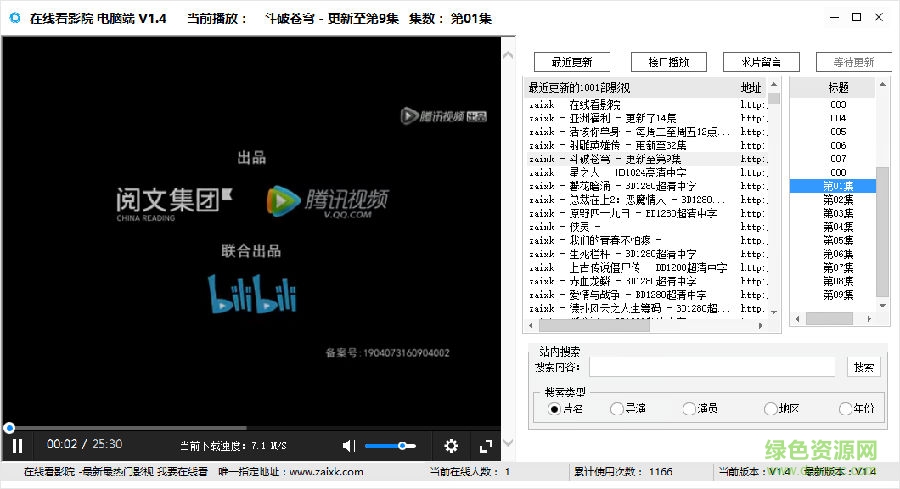Viewport: 900px width, 489px height.
Task: Pause the video playback
Action: tap(17, 445)
